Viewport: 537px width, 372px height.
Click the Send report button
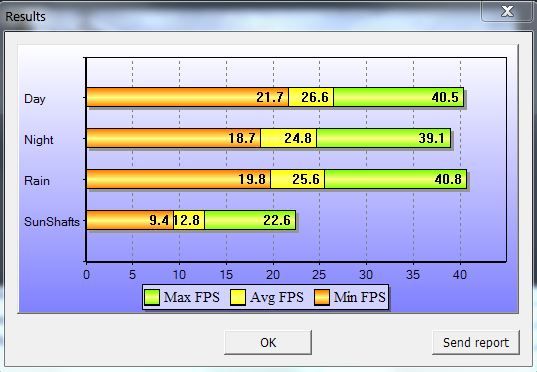(476, 342)
